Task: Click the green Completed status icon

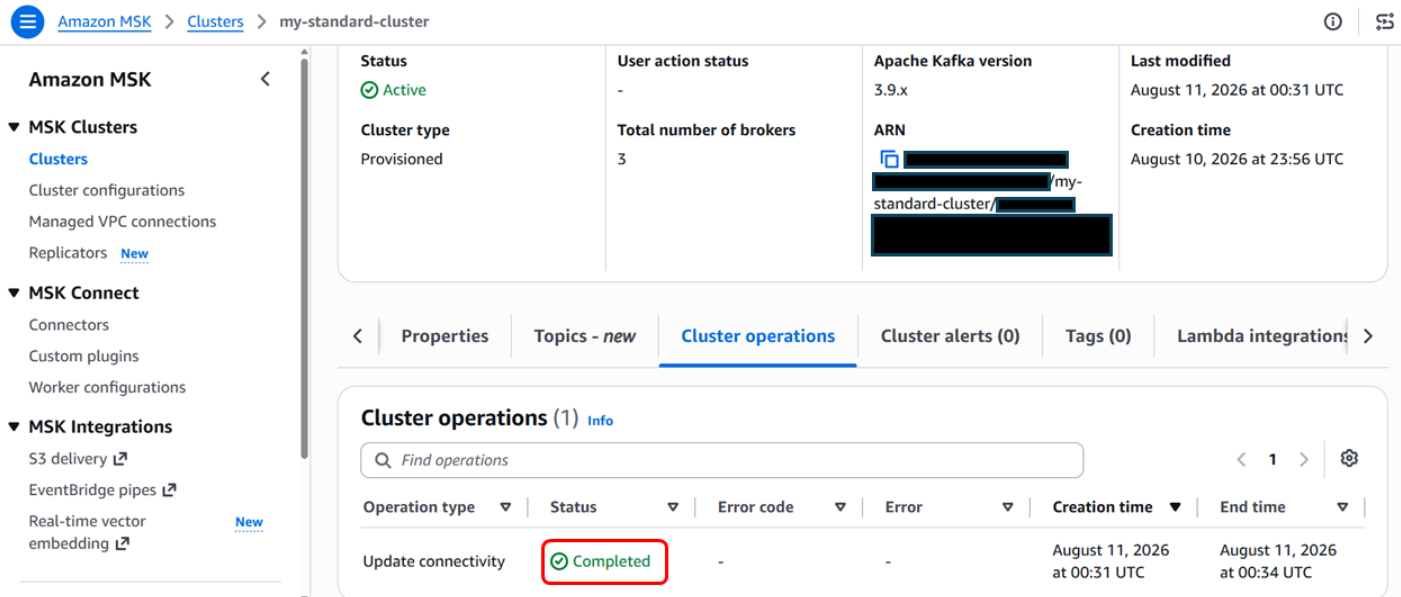Action: [559, 562]
